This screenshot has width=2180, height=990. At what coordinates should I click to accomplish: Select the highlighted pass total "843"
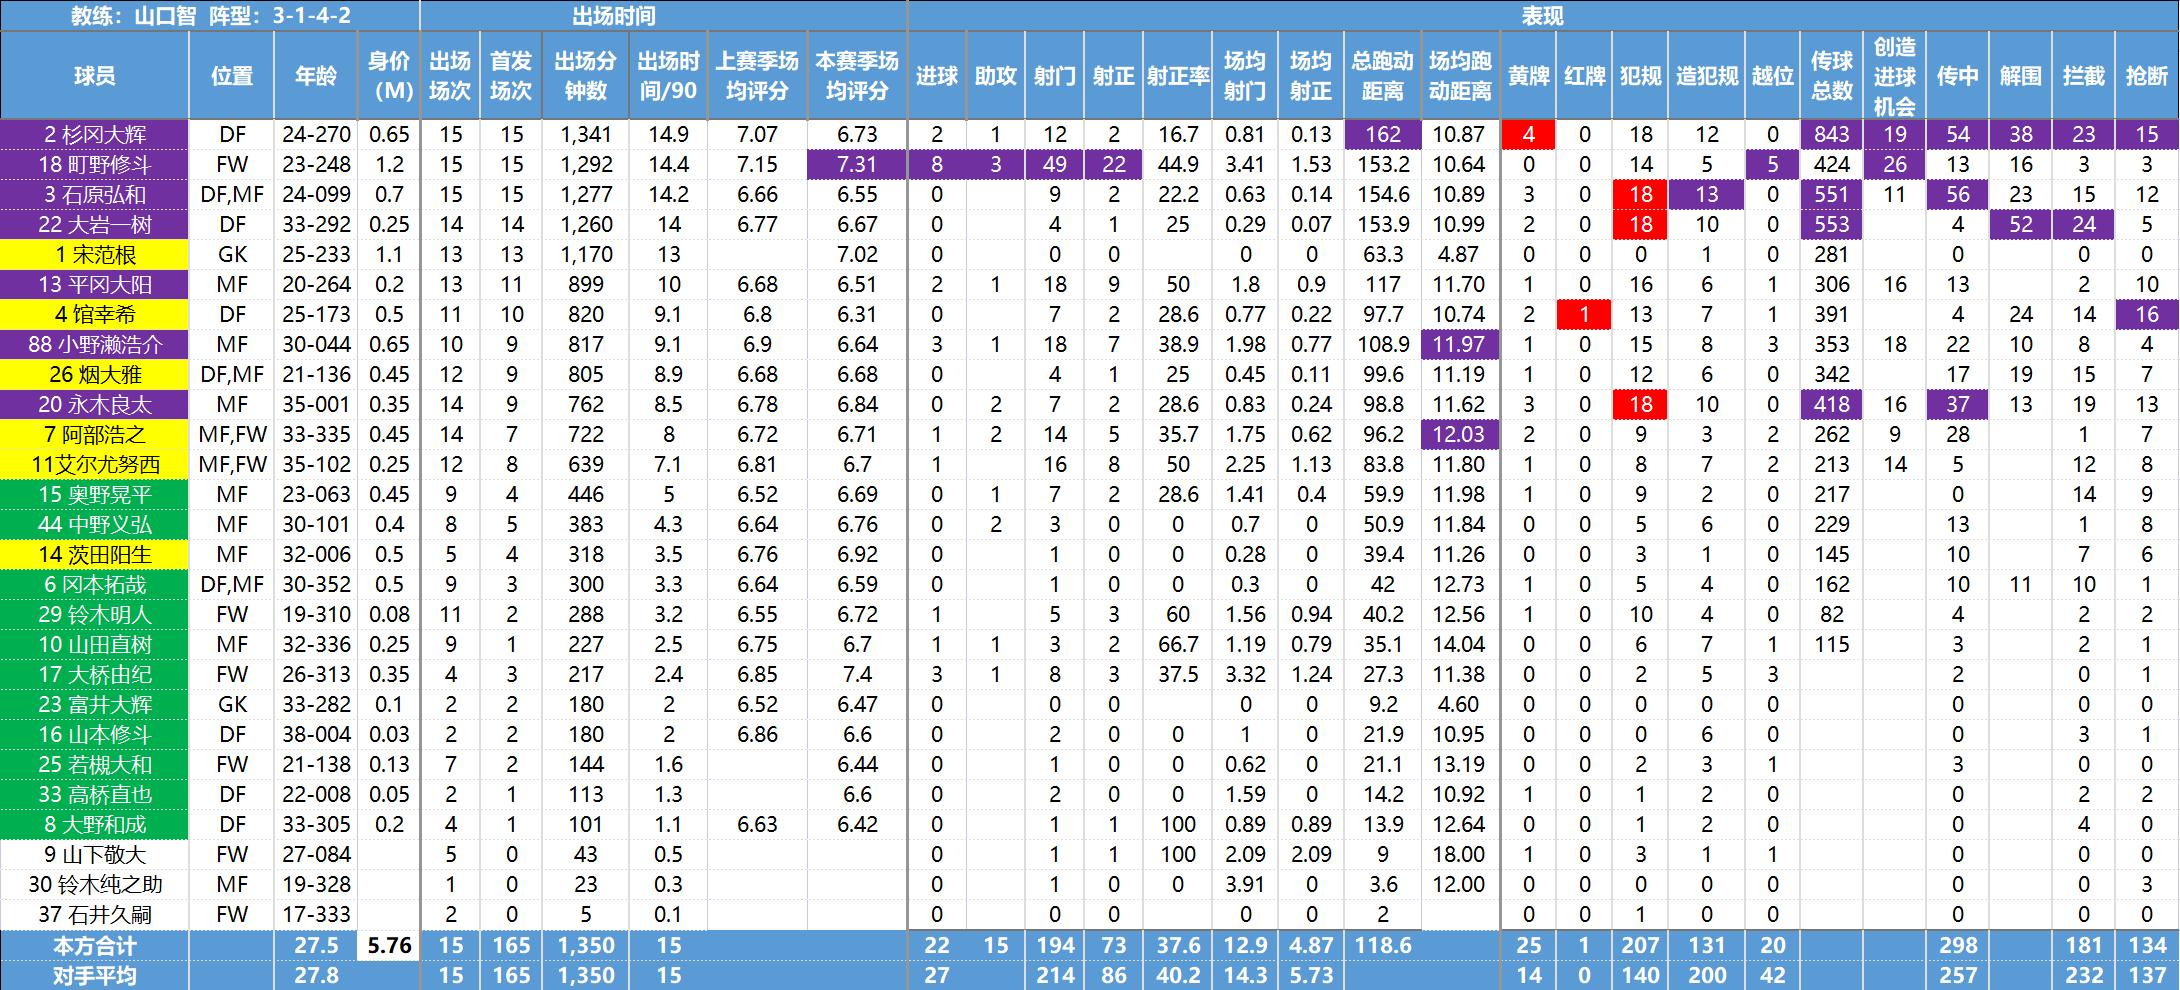click(x=1832, y=134)
